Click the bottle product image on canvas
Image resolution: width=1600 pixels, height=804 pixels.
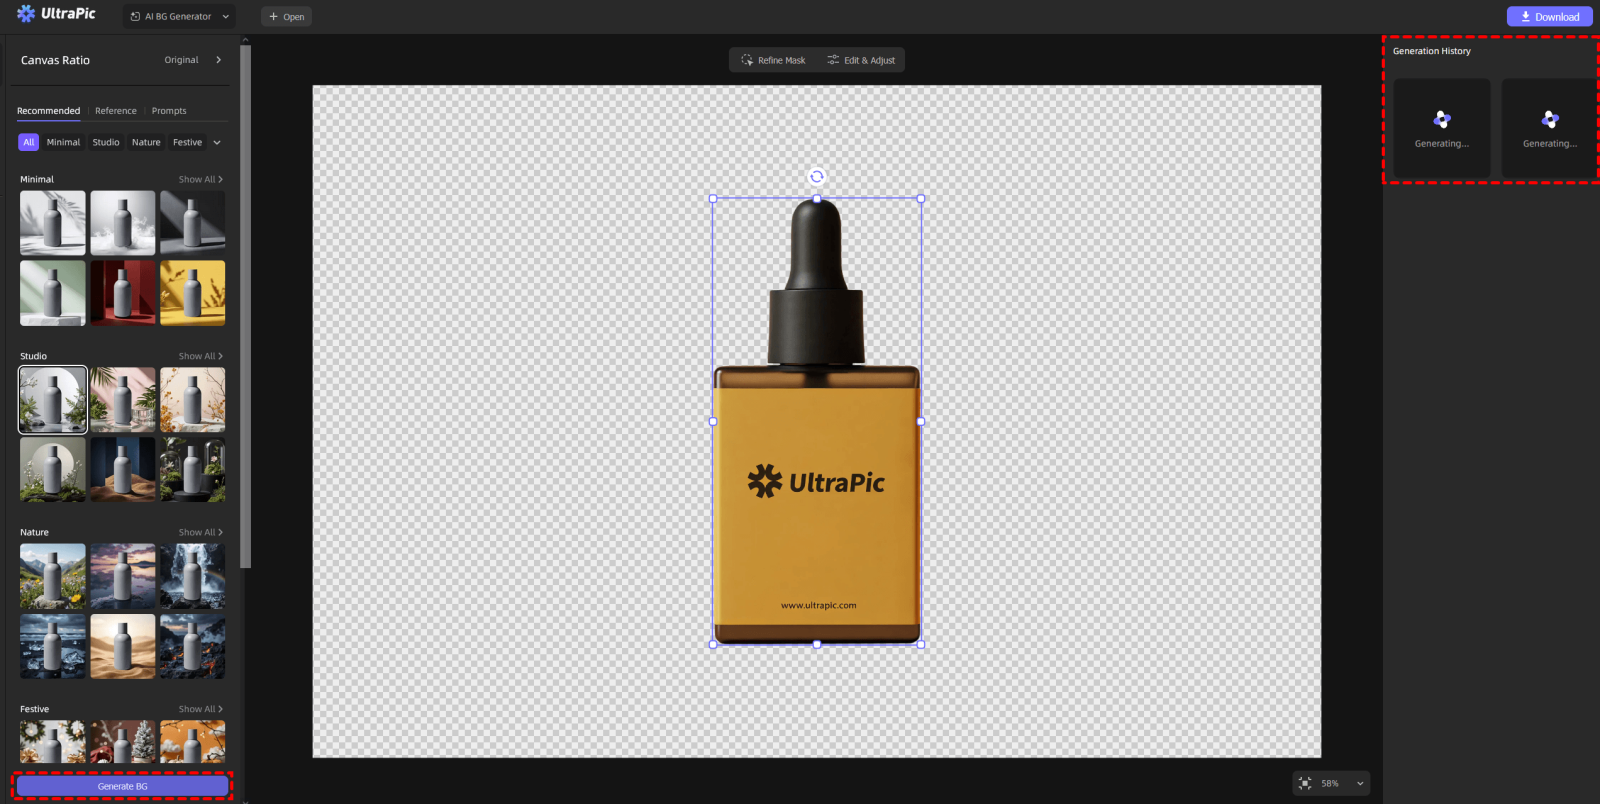[817, 421]
